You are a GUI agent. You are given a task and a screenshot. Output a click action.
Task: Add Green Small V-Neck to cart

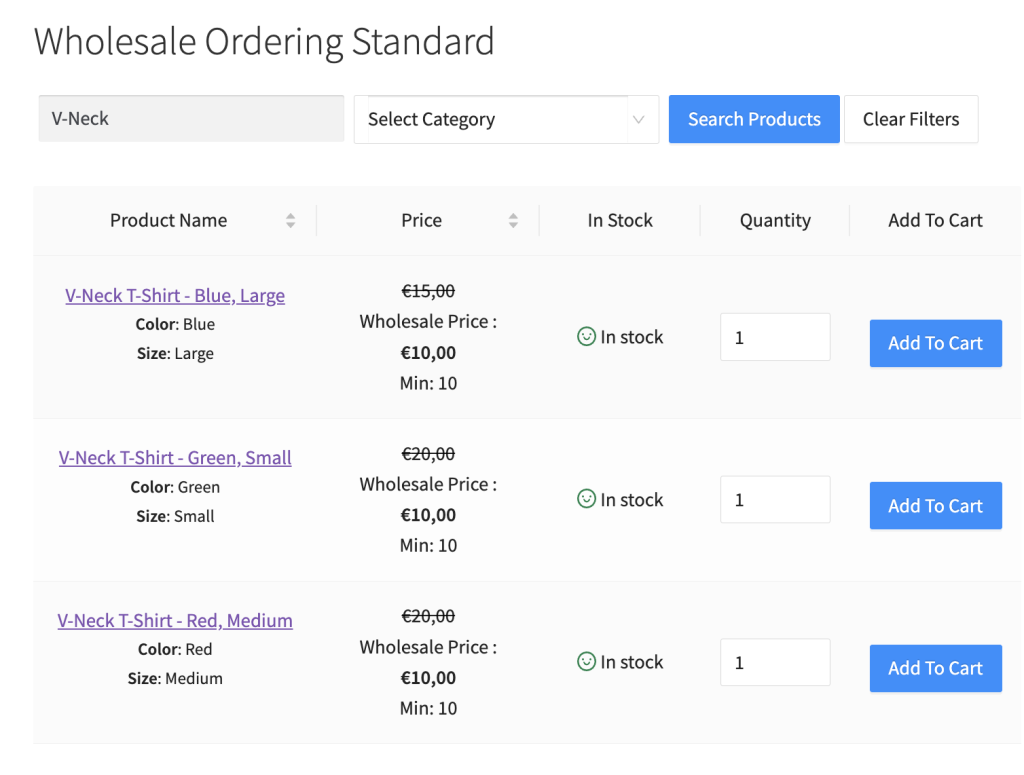935,506
